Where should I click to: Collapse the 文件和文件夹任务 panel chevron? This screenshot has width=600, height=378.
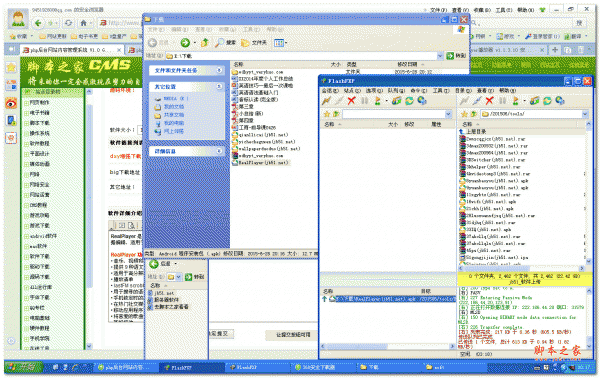219,70
